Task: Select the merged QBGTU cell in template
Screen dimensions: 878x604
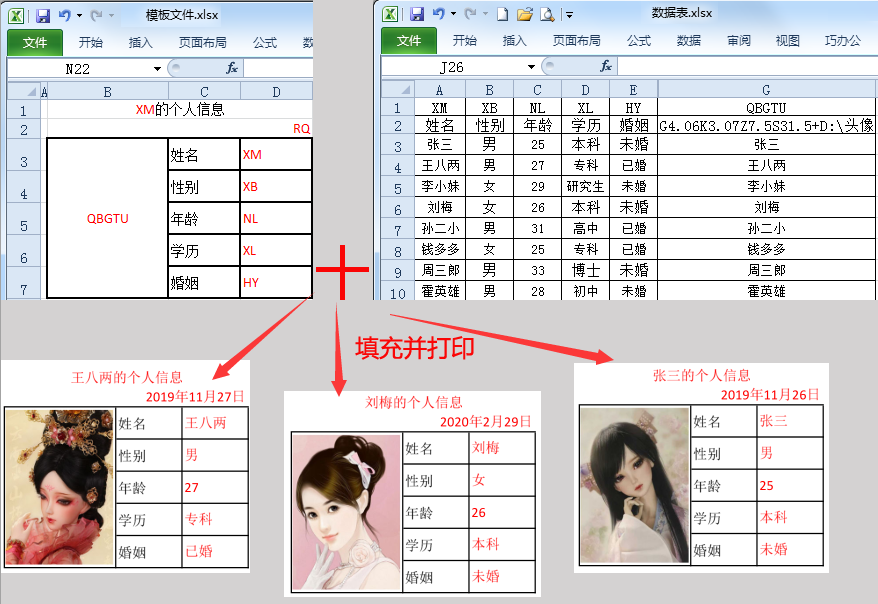Action: 108,218
